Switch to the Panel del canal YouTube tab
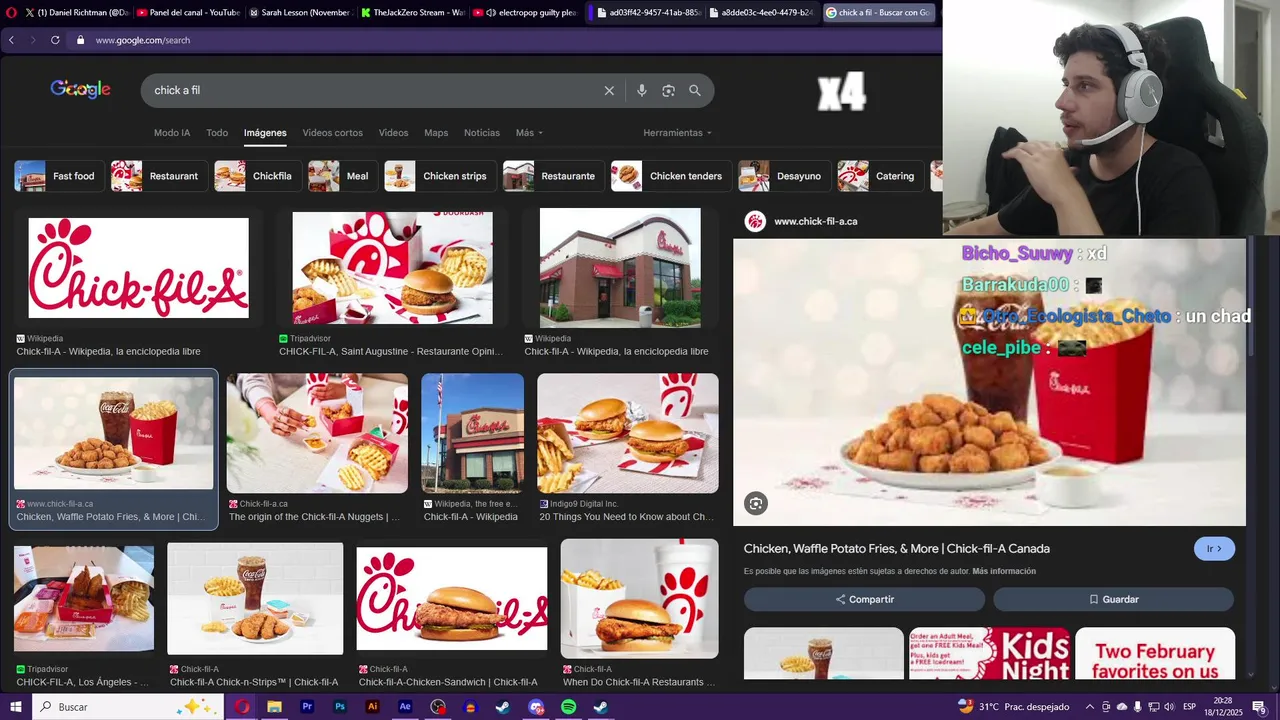1280x720 pixels. click(188, 12)
